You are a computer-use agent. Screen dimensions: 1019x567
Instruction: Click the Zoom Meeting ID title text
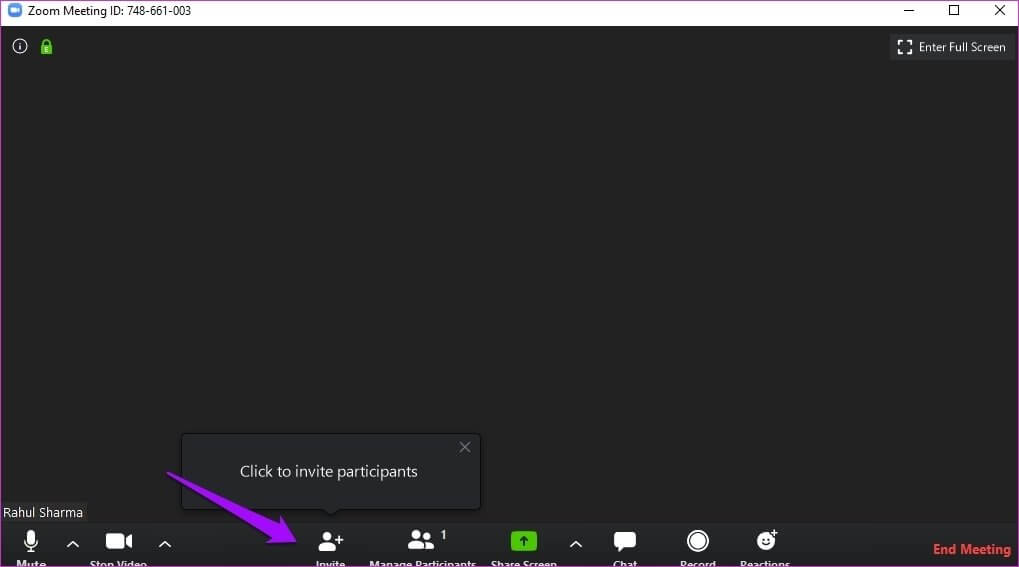[109, 11]
